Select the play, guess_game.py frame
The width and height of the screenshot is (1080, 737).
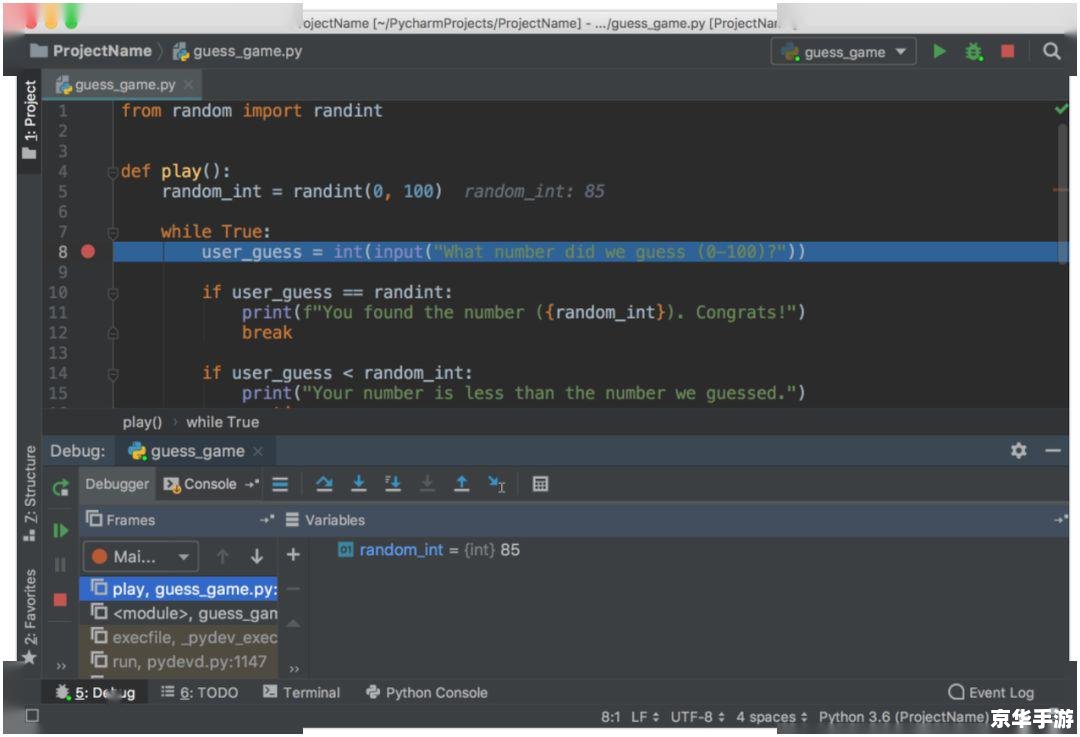click(178, 589)
